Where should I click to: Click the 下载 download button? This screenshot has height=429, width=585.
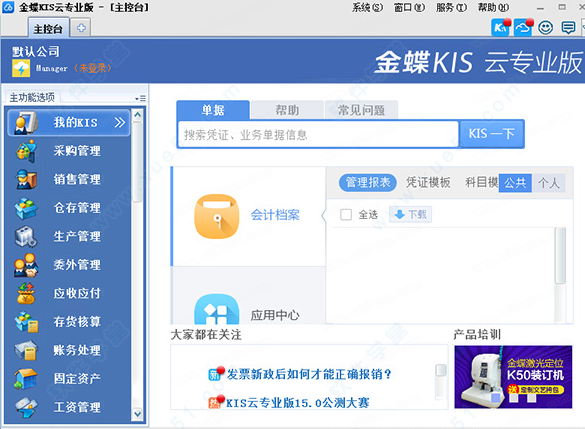410,214
